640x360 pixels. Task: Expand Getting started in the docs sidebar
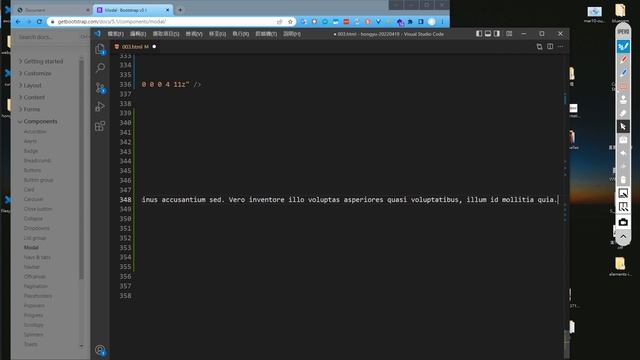pyautogui.click(x=41, y=61)
